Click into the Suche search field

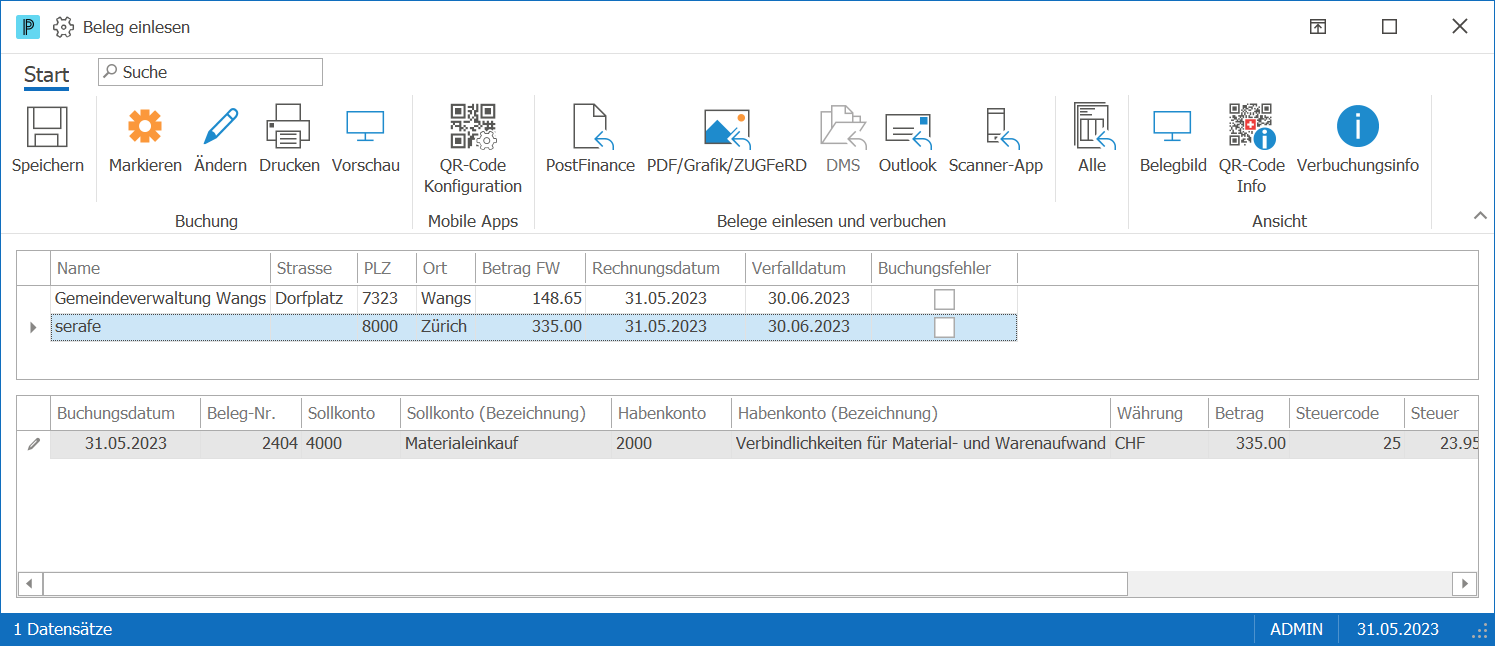(210, 72)
